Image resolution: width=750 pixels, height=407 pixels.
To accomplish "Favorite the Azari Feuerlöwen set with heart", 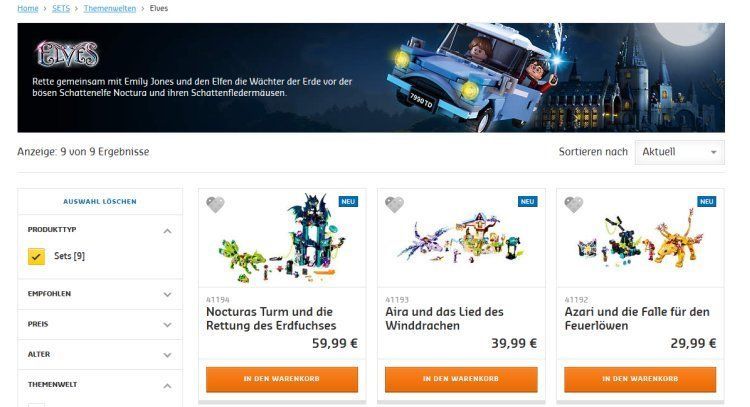I will pyautogui.click(x=574, y=204).
